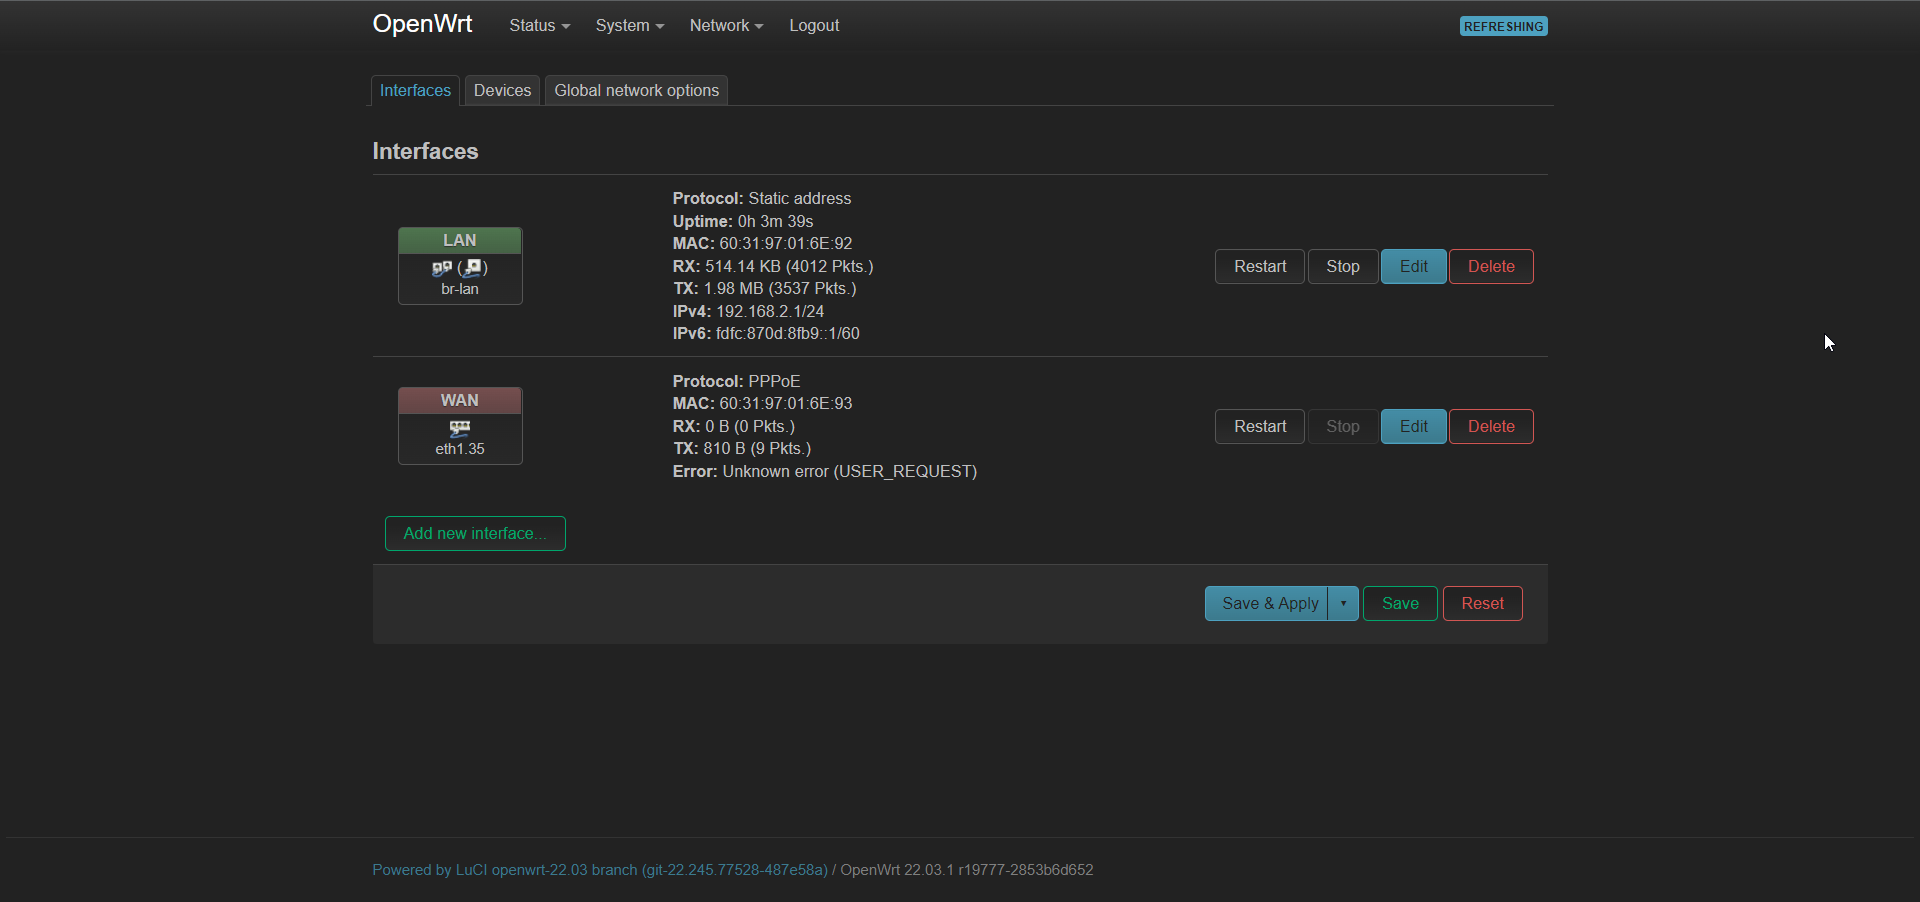This screenshot has height=902, width=1920.
Task: Click the LAN IPv4 address 192.168.2.1/24
Action: [x=770, y=311]
